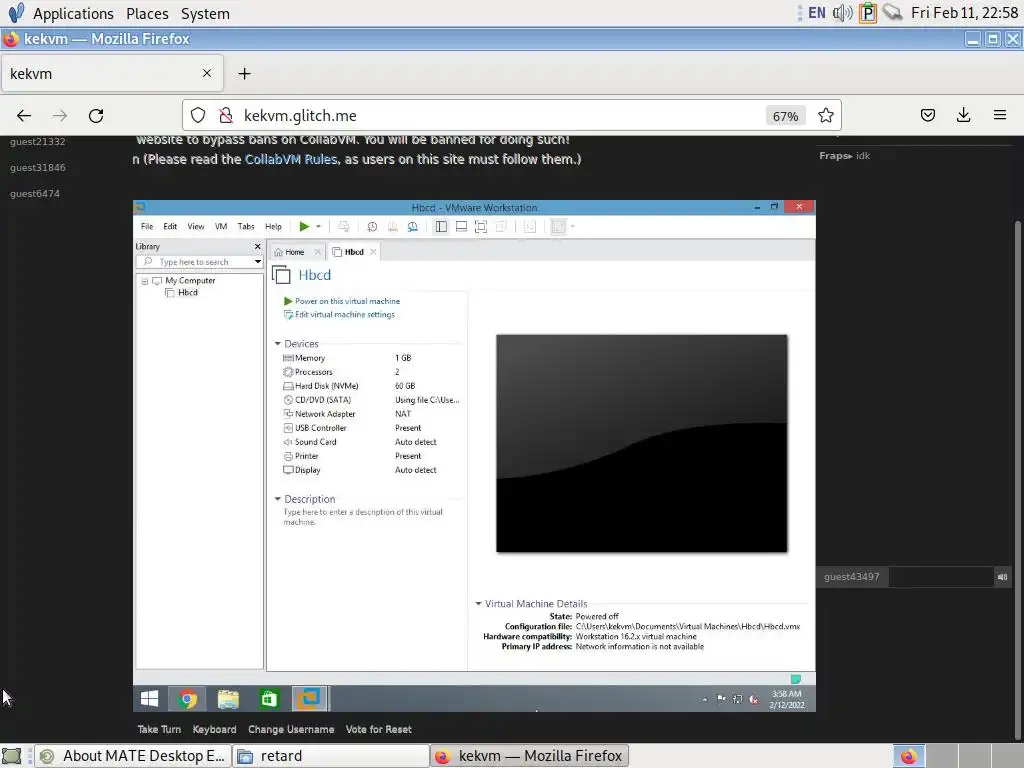Image resolution: width=1024 pixels, height=768 pixels.
Task: Click the stretch guest display toolbar icon
Action: click(558, 227)
